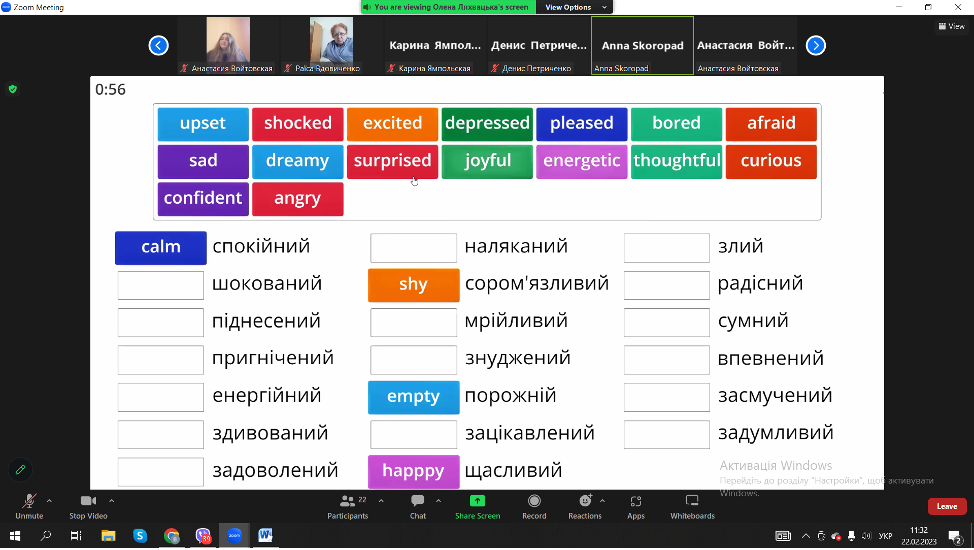Open the Chat panel
974x550 pixels.
417,502
